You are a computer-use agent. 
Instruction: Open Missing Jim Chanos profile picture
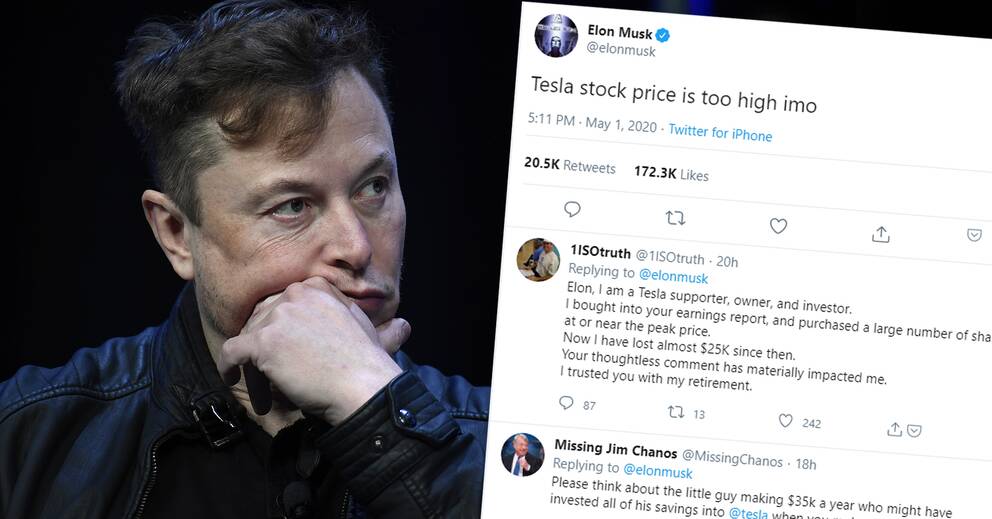522,455
